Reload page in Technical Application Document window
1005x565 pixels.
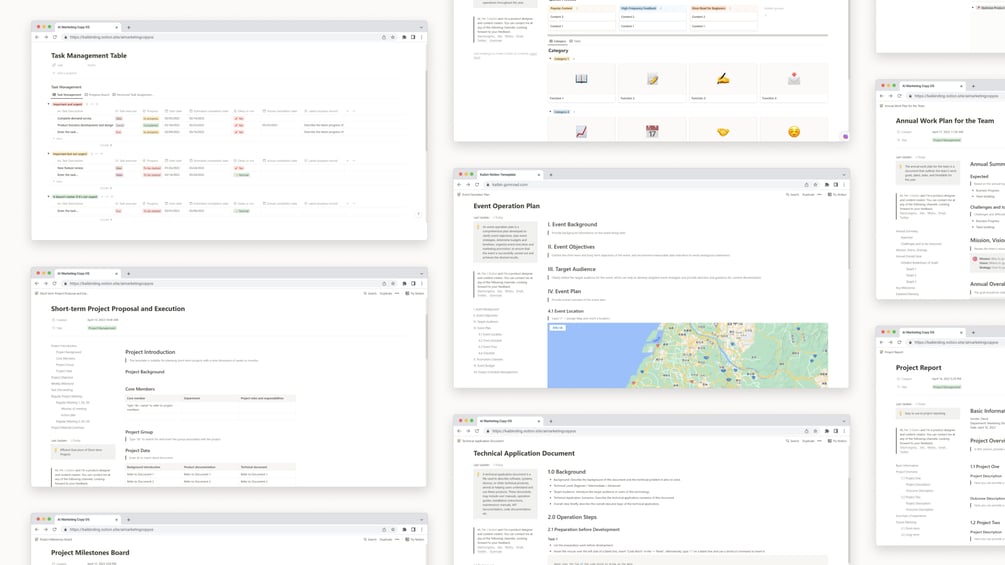click(x=477, y=431)
